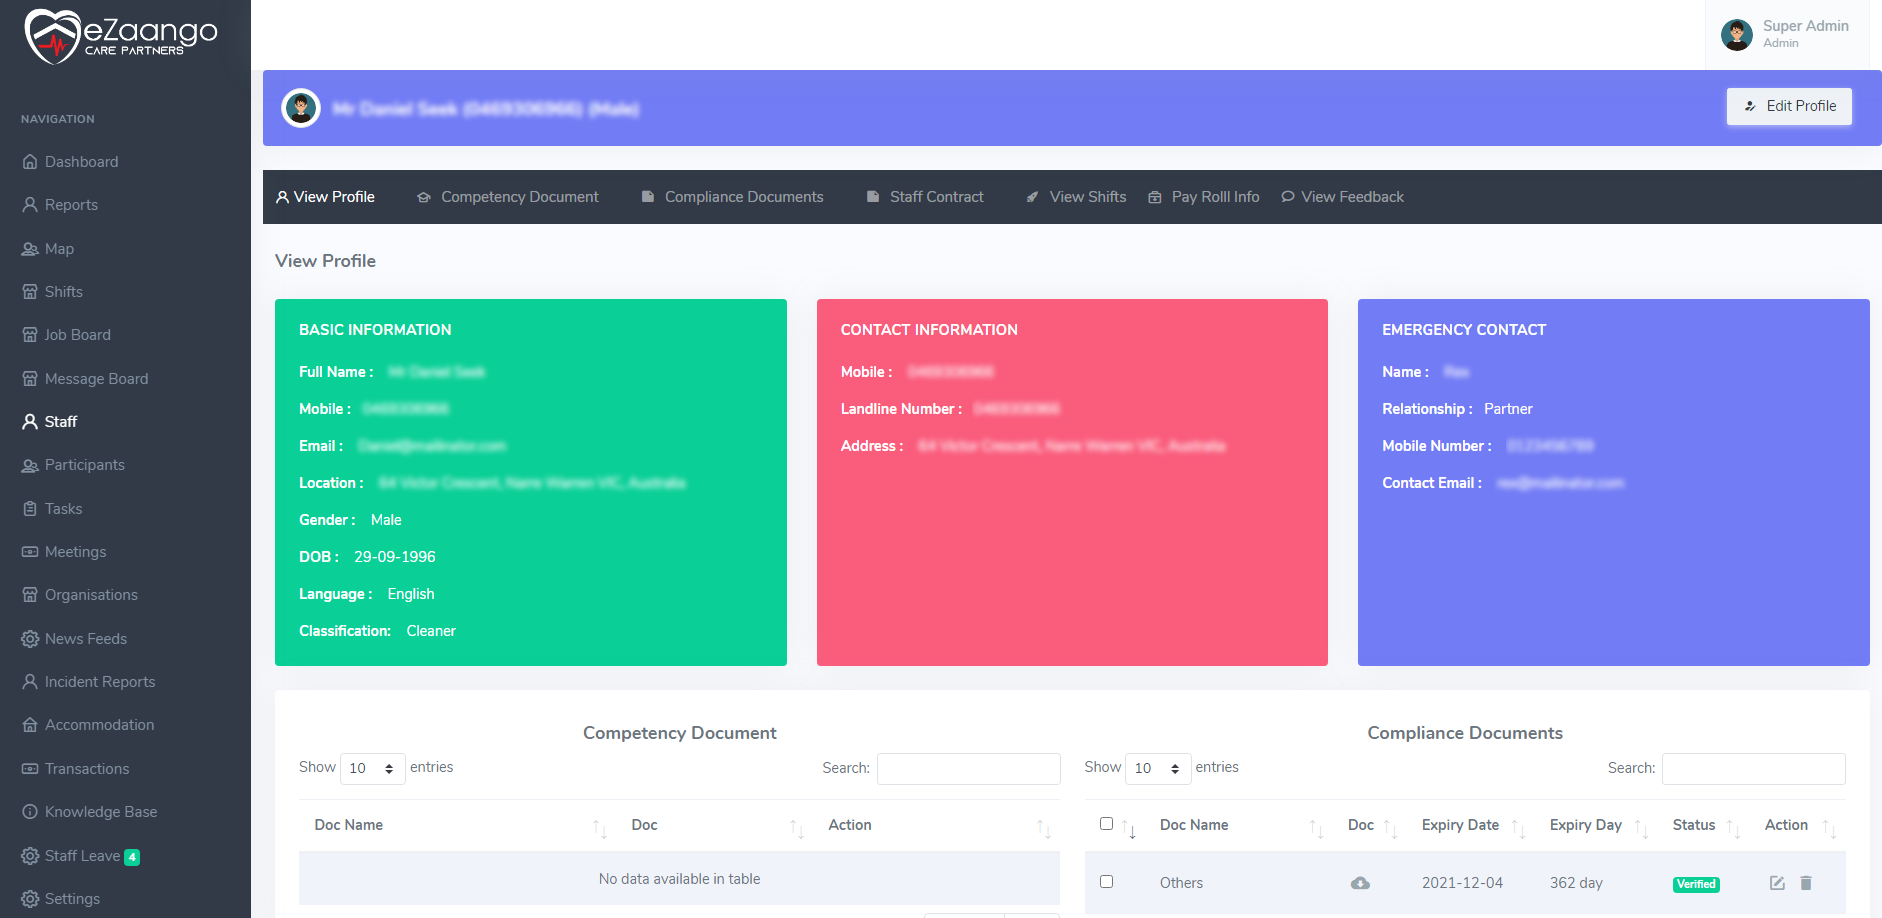
Task: Open the Show entries dropdown under Competency Document
Action: click(372, 768)
